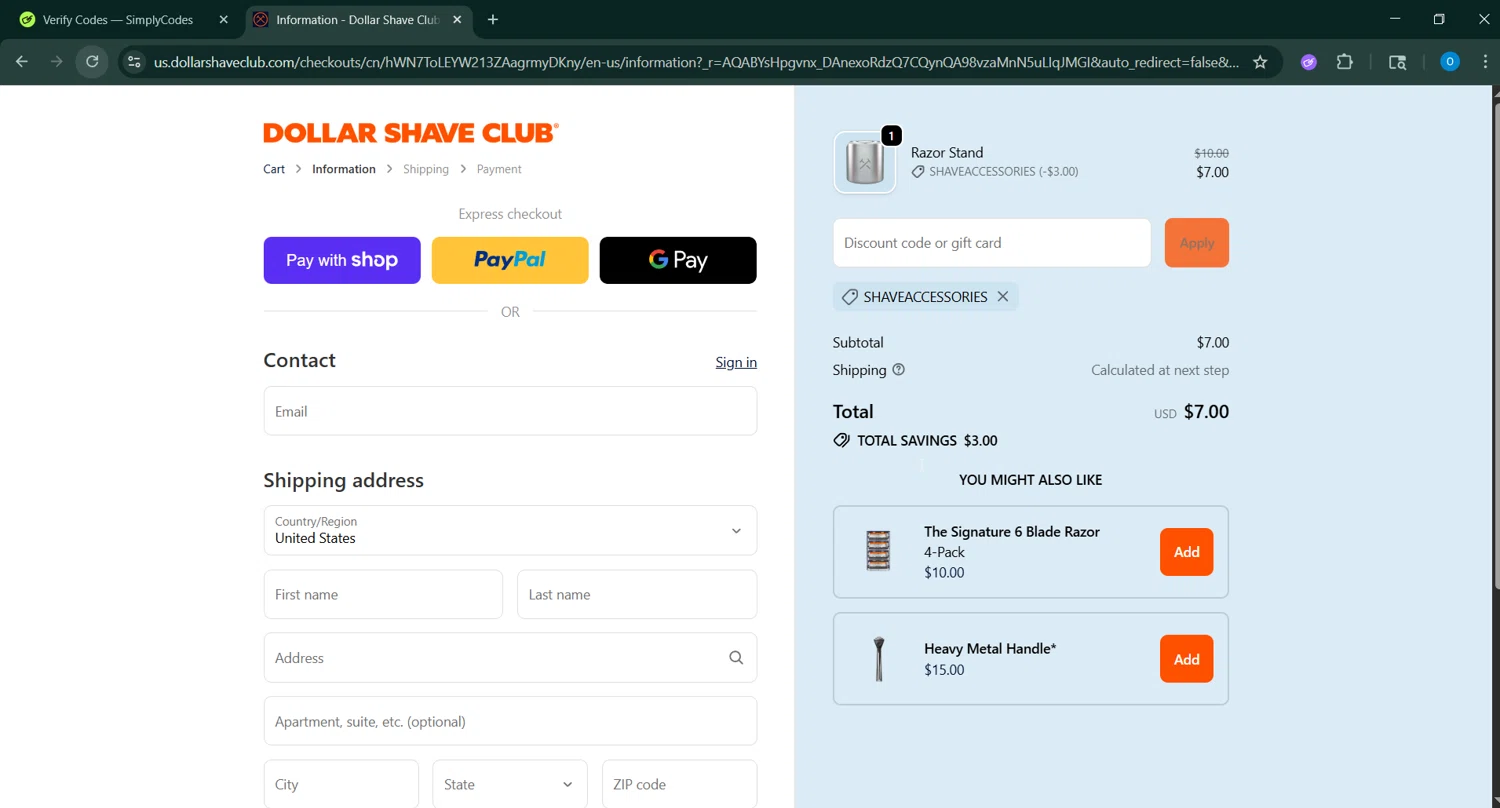This screenshot has height=808, width=1500.
Task: Minimize the Chrome window
Action: tap(1395, 19)
